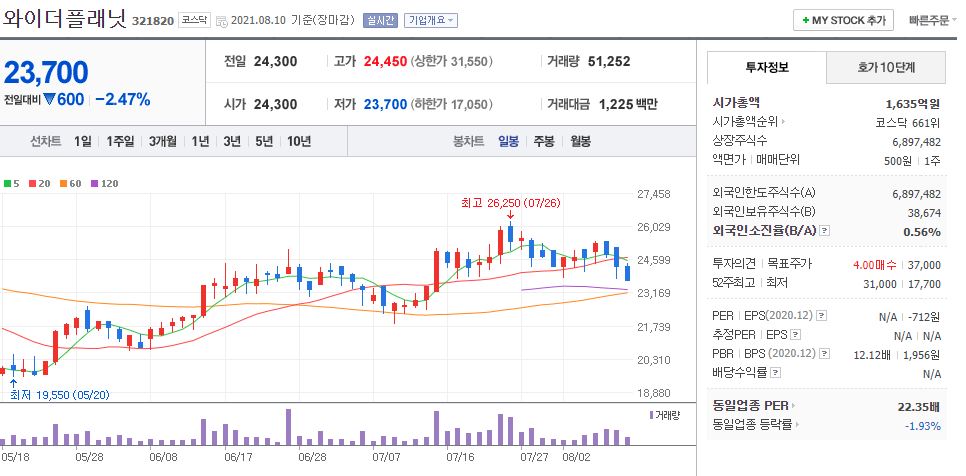Viewport: 966px width, 476px height.
Task: Click the purple 120-day moving average swatch
Action: [94, 184]
